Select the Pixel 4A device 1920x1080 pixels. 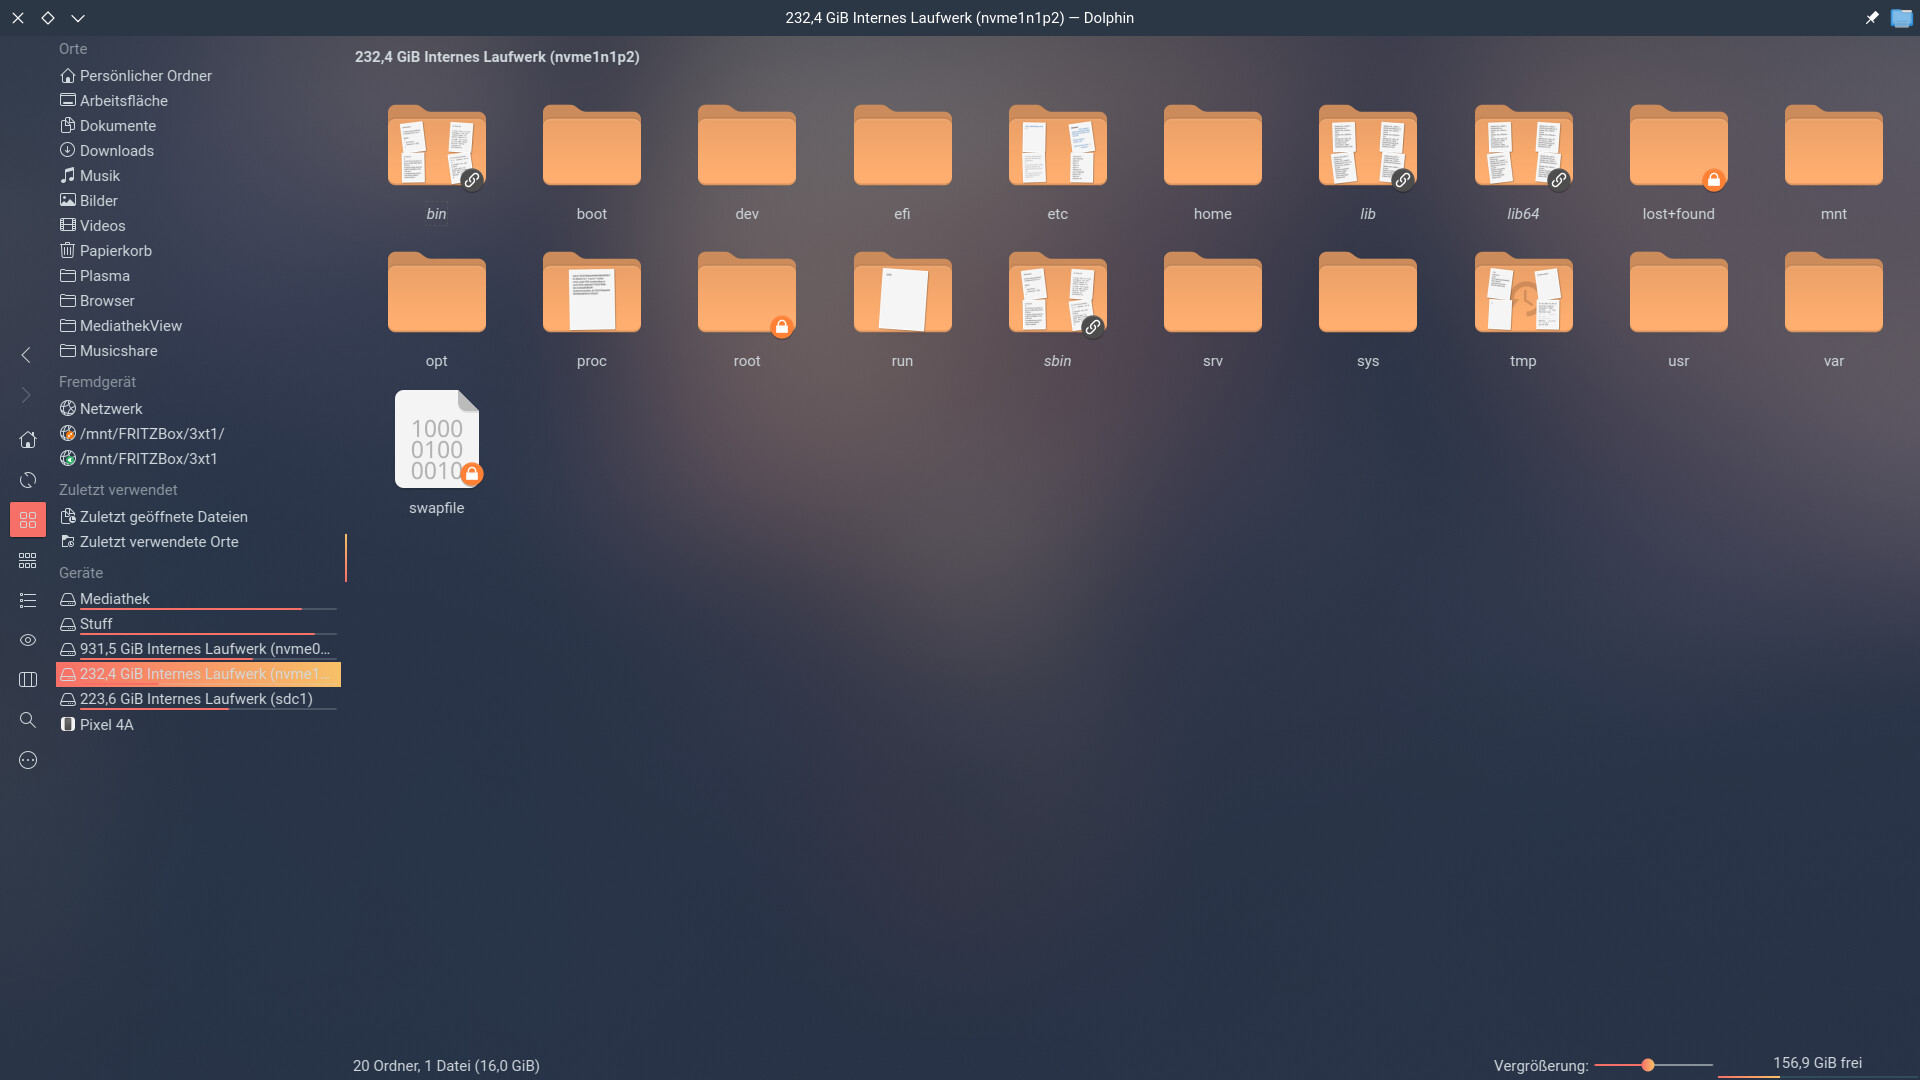(x=106, y=725)
